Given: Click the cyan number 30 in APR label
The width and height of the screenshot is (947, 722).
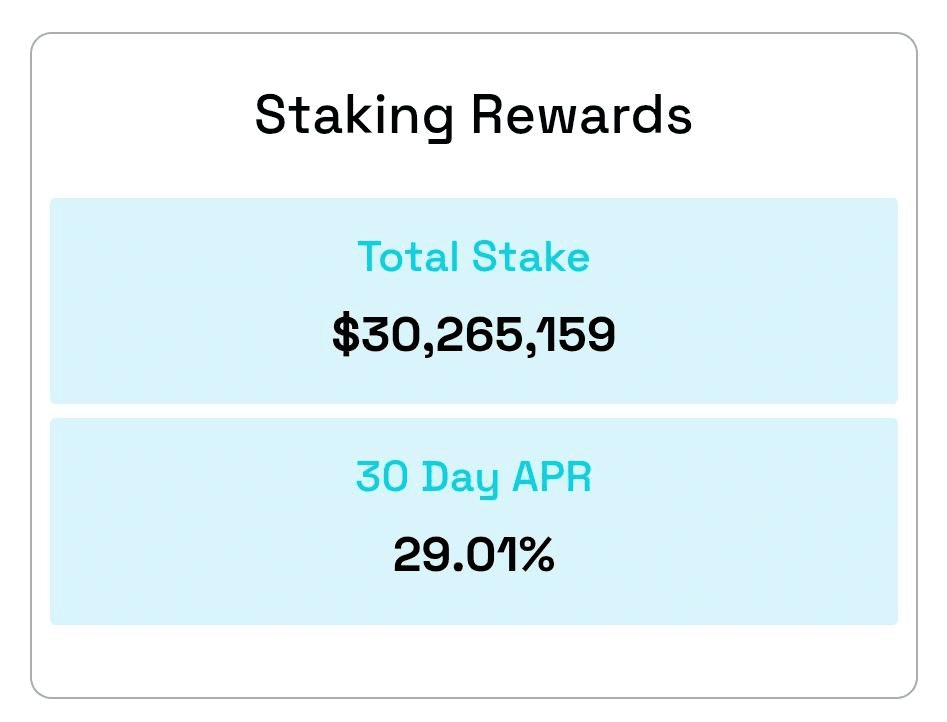Looking at the screenshot, I should tap(382, 477).
